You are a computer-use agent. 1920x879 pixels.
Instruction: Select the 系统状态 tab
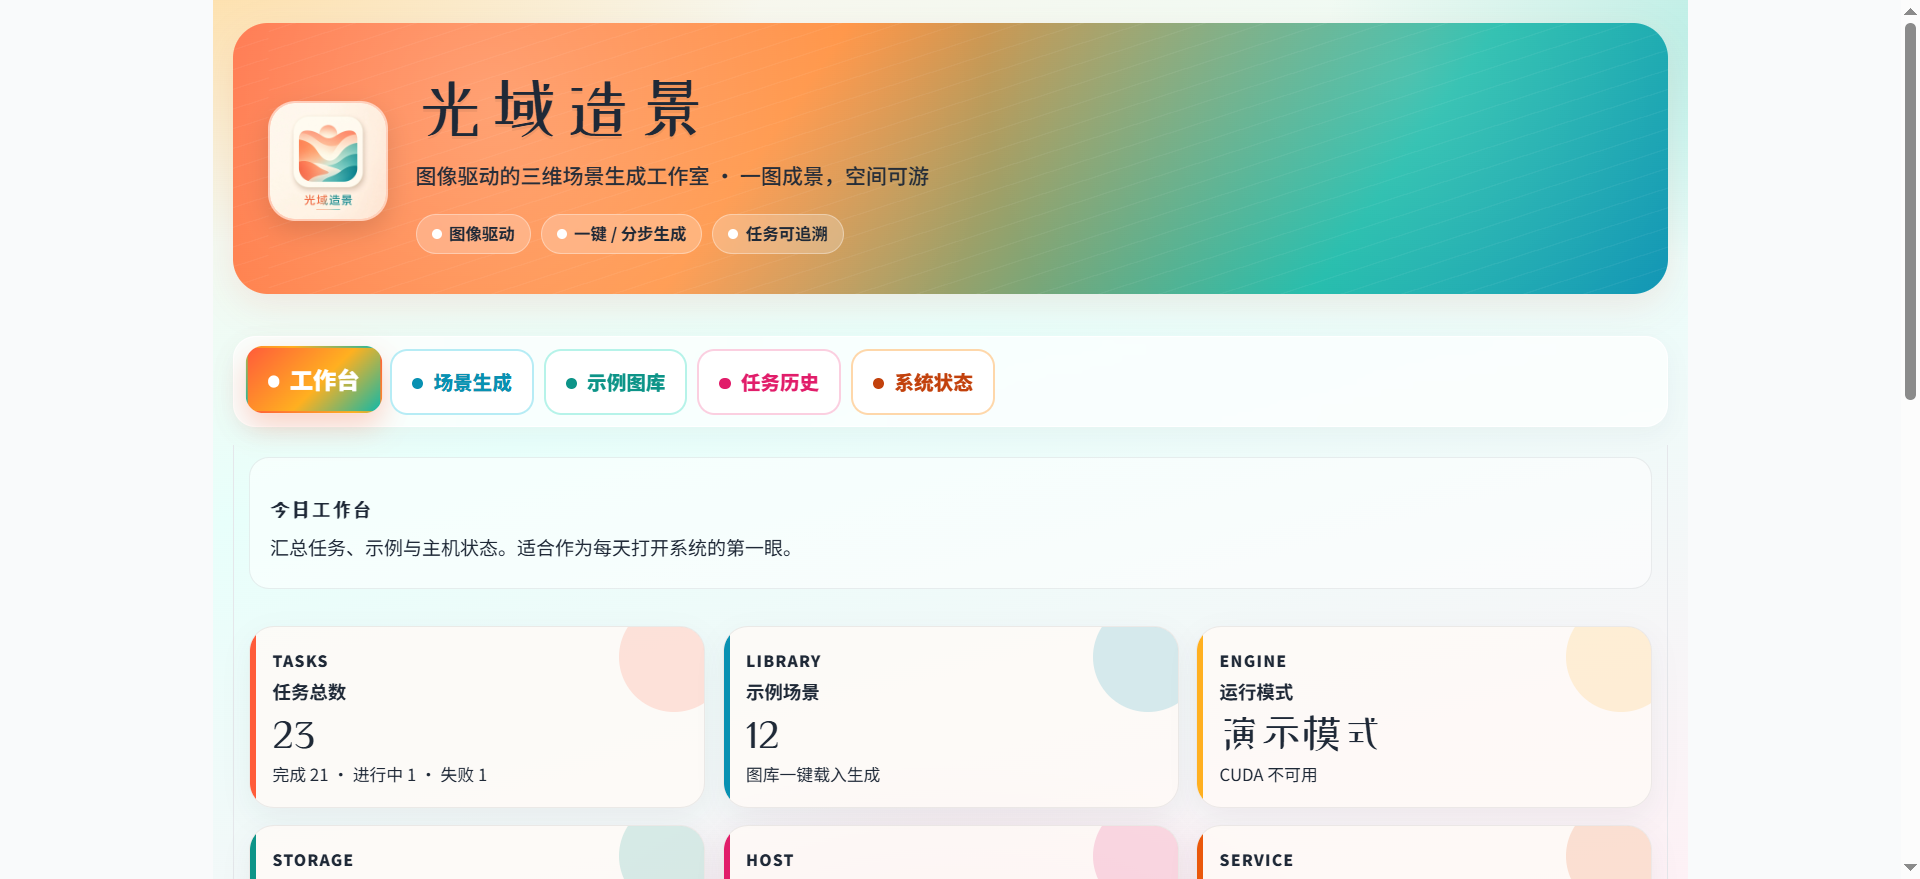click(923, 382)
